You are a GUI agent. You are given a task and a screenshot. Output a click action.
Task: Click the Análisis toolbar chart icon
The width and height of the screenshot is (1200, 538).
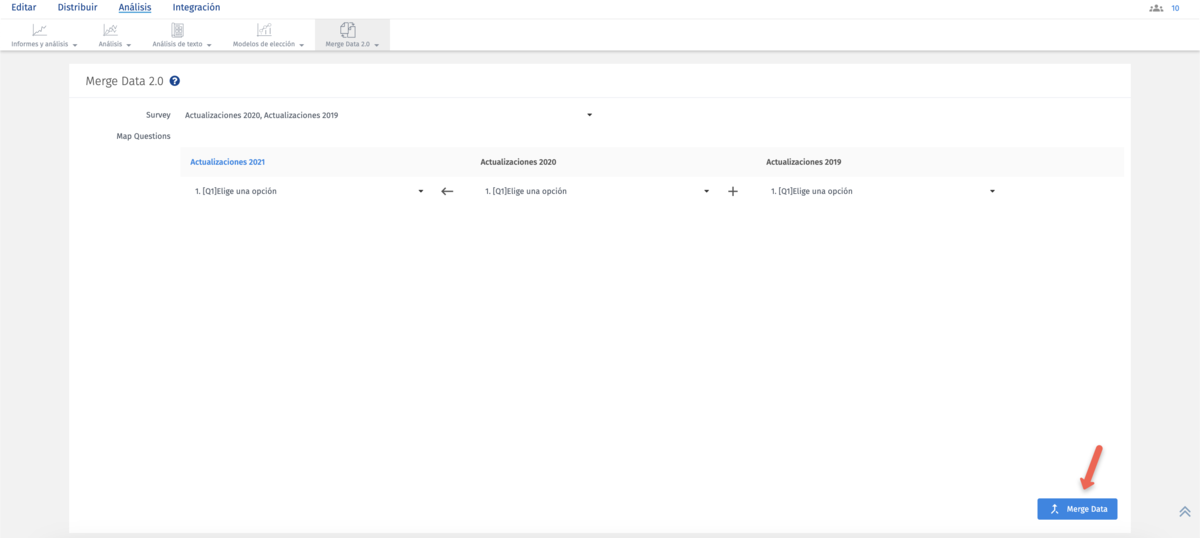click(x=110, y=31)
